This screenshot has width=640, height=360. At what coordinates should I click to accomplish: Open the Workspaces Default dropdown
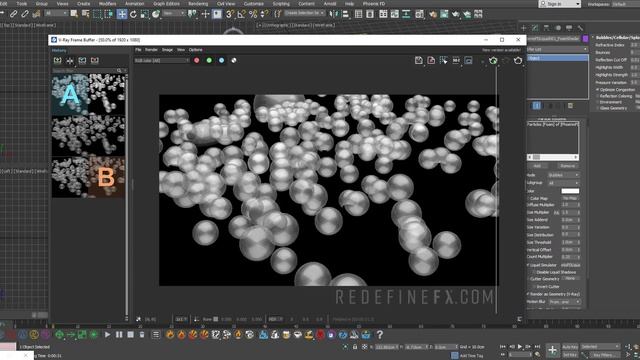coord(625,4)
